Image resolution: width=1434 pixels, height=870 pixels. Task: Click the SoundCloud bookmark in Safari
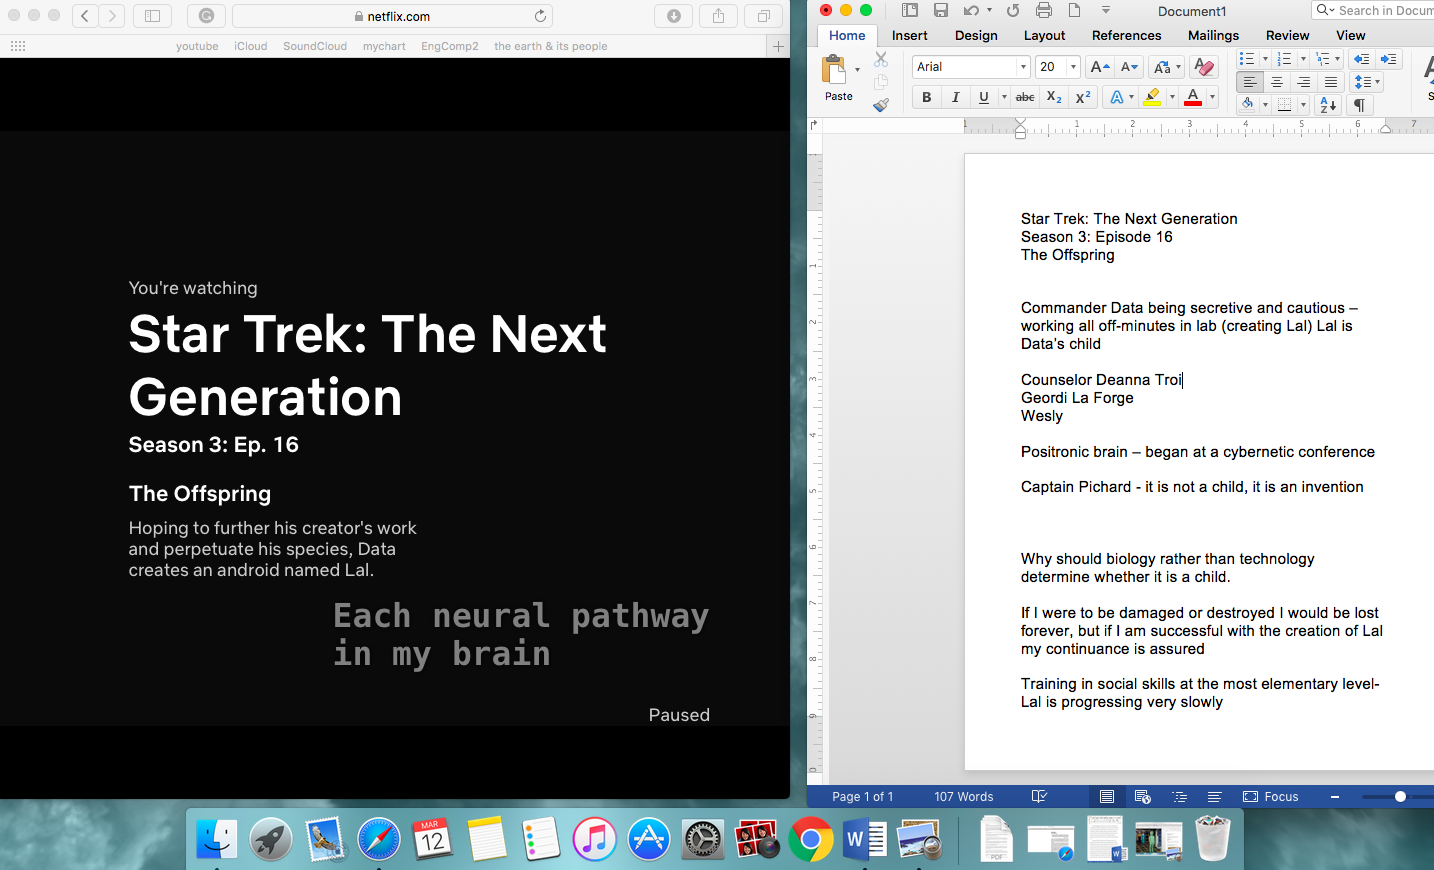coord(315,46)
